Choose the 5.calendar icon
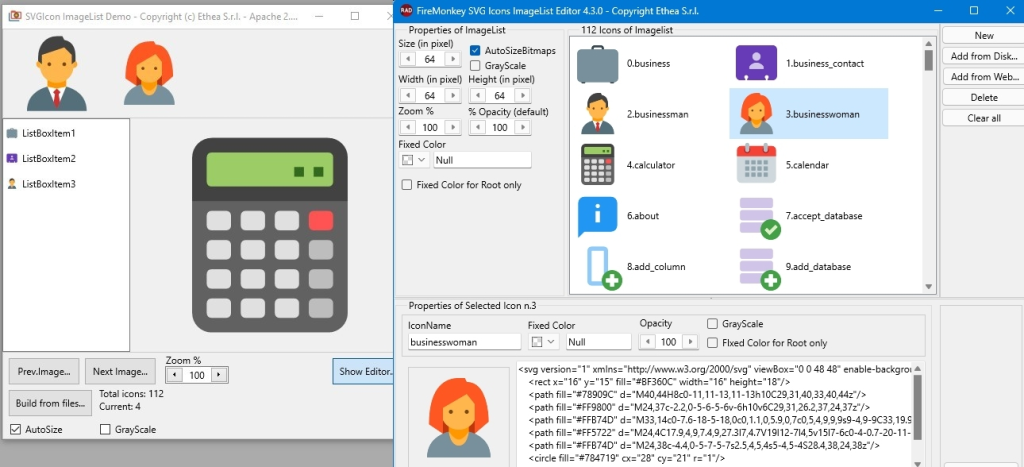Screen dimensions: 1024x467 [756, 165]
